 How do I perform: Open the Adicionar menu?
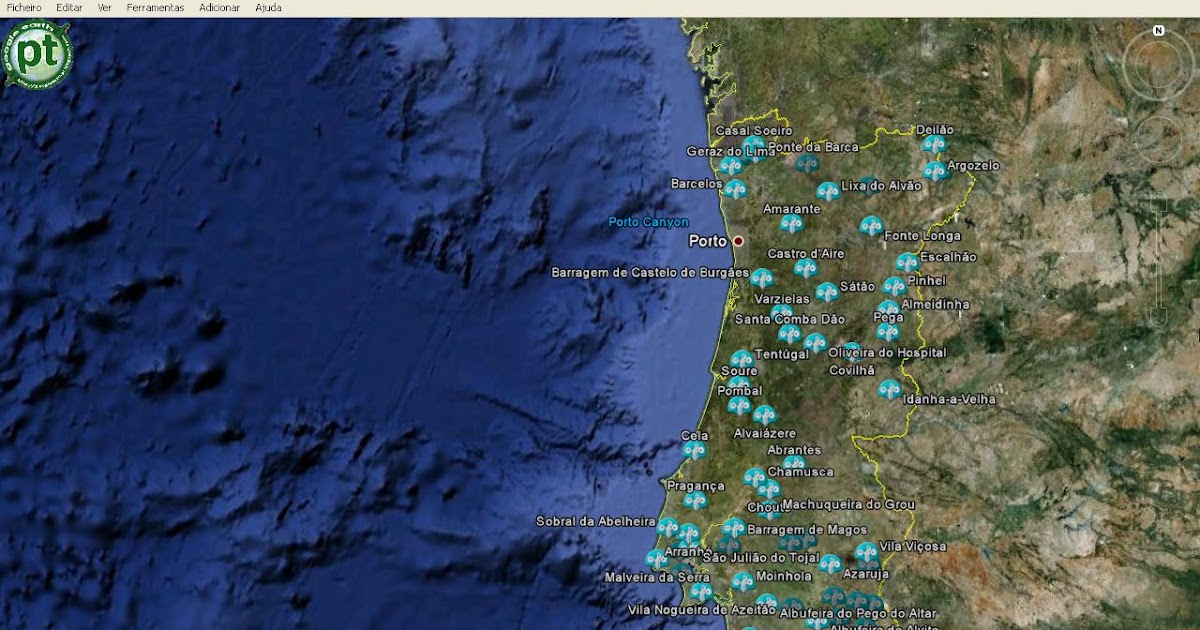[222, 7]
